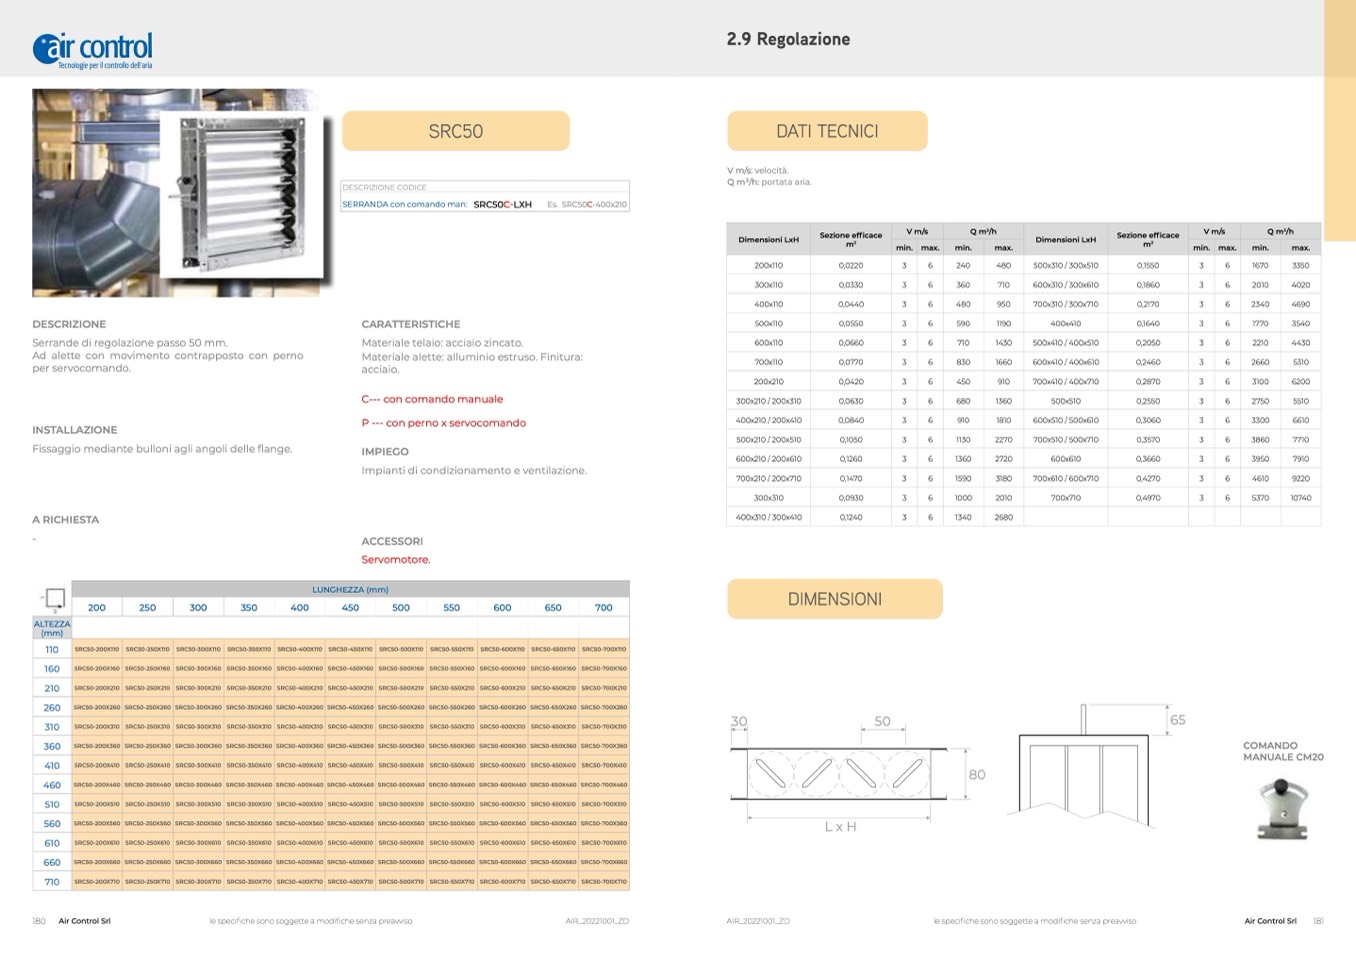Image resolution: width=1356 pixels, height=959 pixels.
Task: Open the SRC50 damper product photo
Action: coord(177,193)
